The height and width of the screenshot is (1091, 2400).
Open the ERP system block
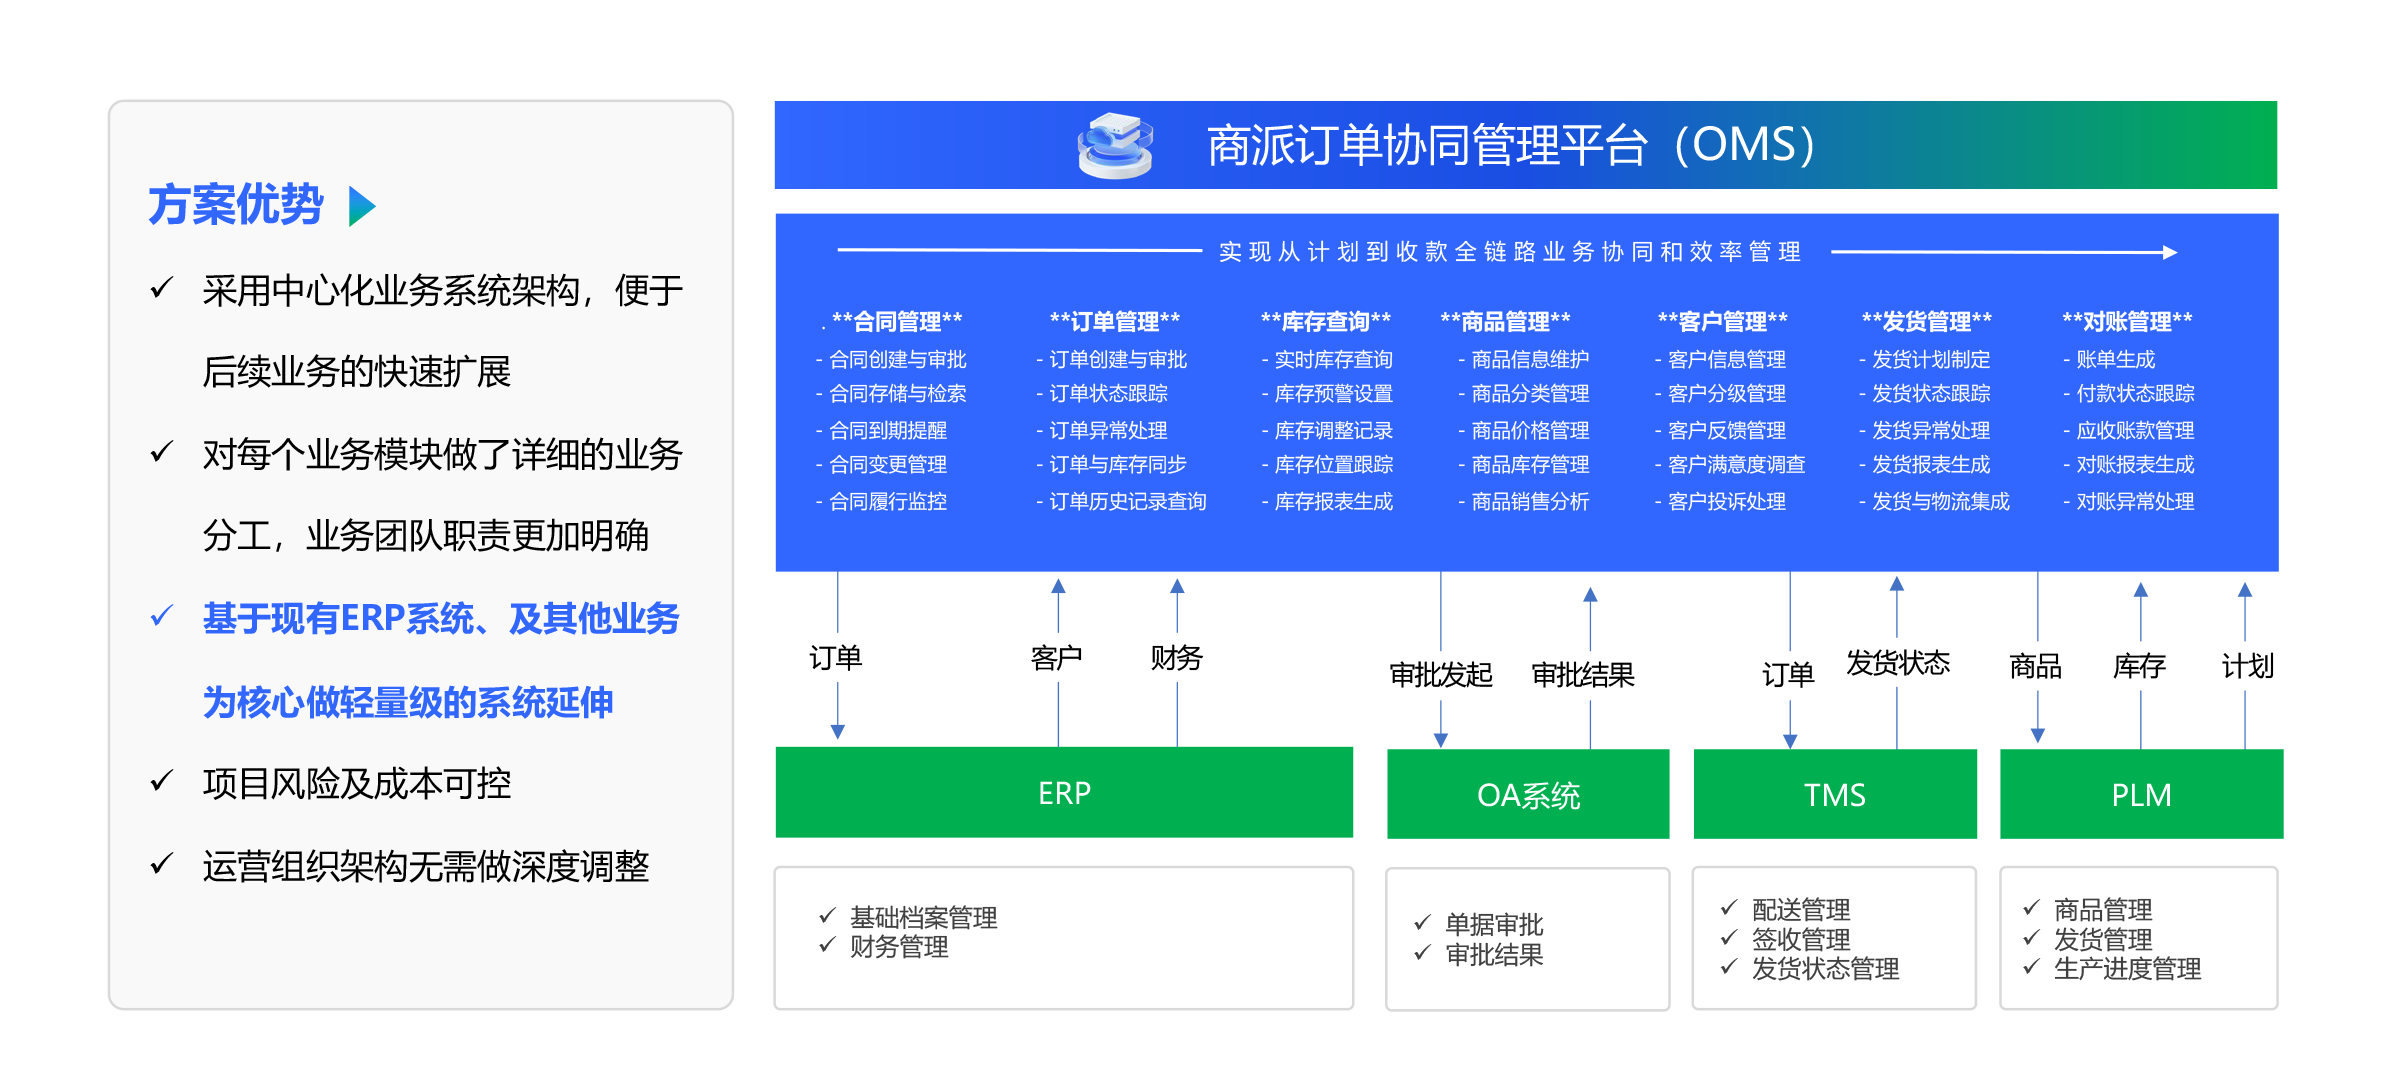1064,792
